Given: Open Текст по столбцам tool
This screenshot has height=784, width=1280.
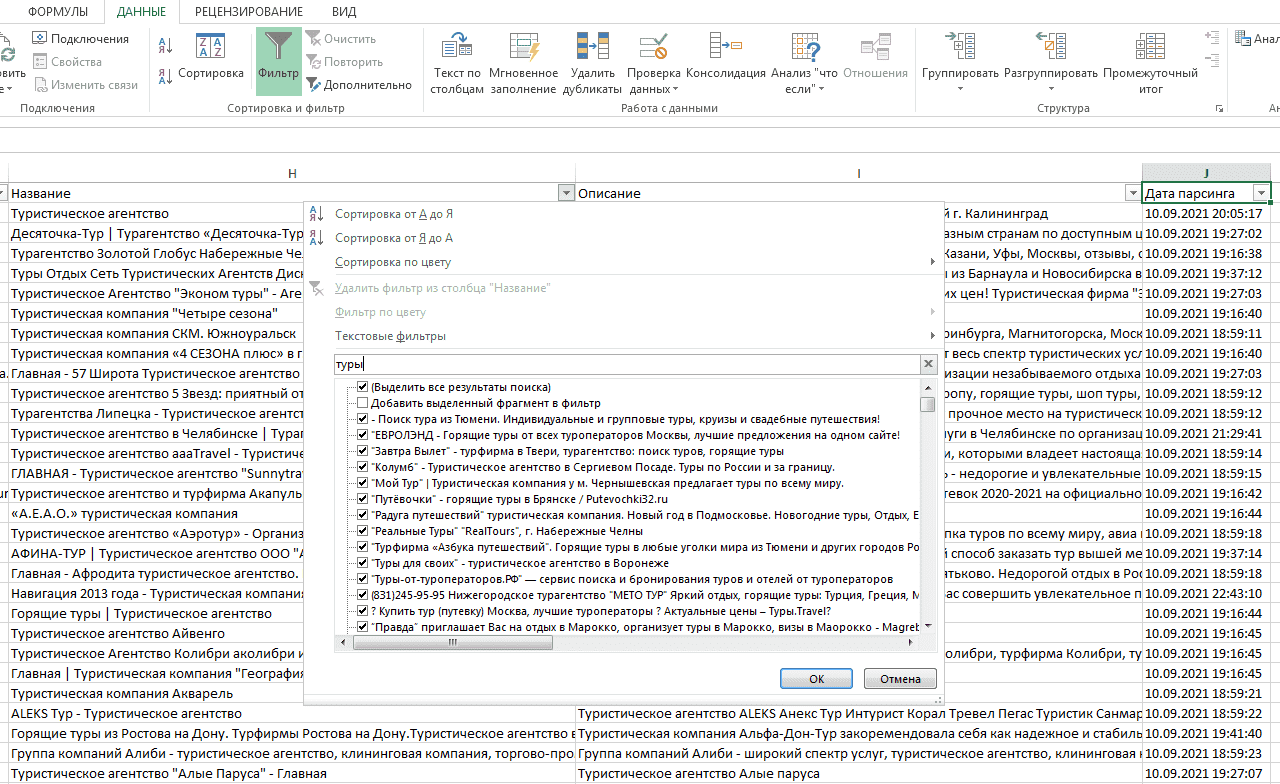Looking at the screenshot, I should click(x=457, y=63).
